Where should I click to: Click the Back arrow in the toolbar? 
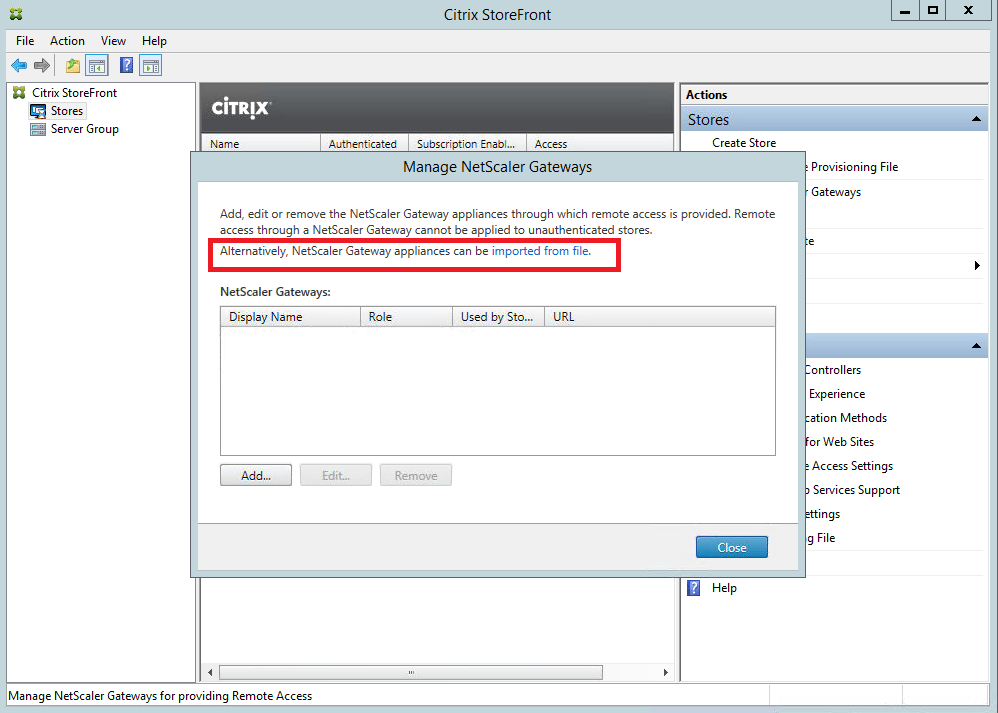pyautogui.click(x=19, y=66)
